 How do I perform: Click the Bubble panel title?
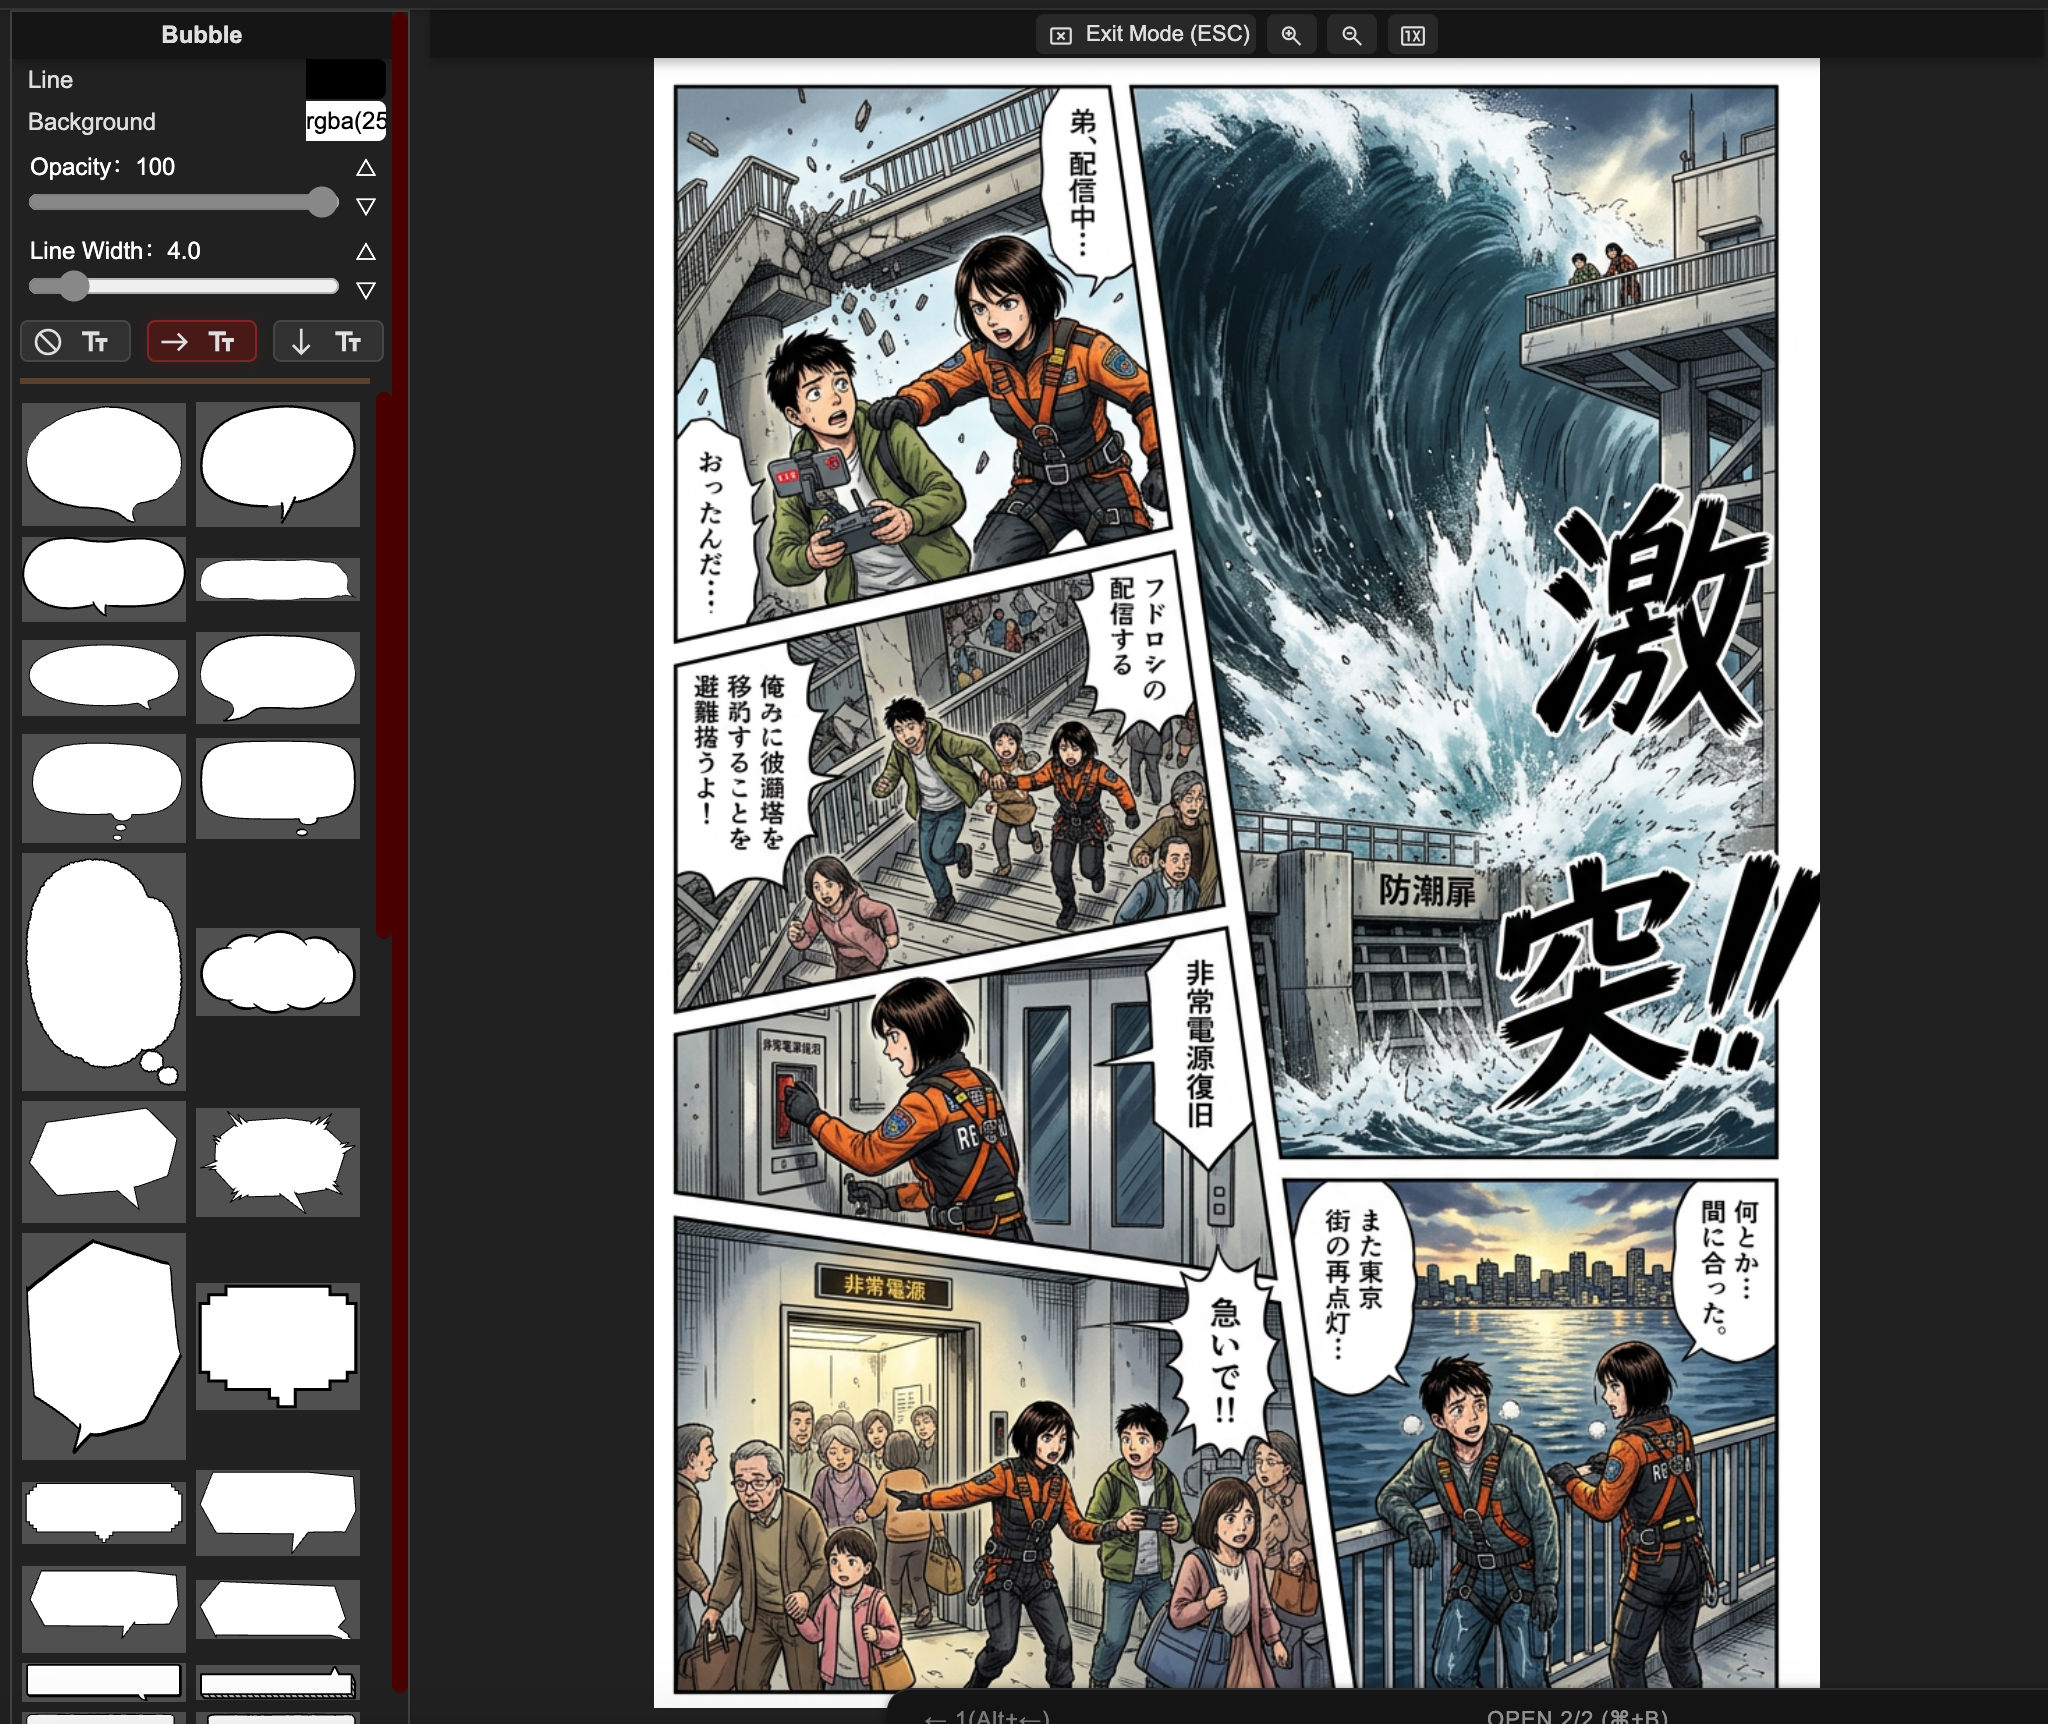200,33
